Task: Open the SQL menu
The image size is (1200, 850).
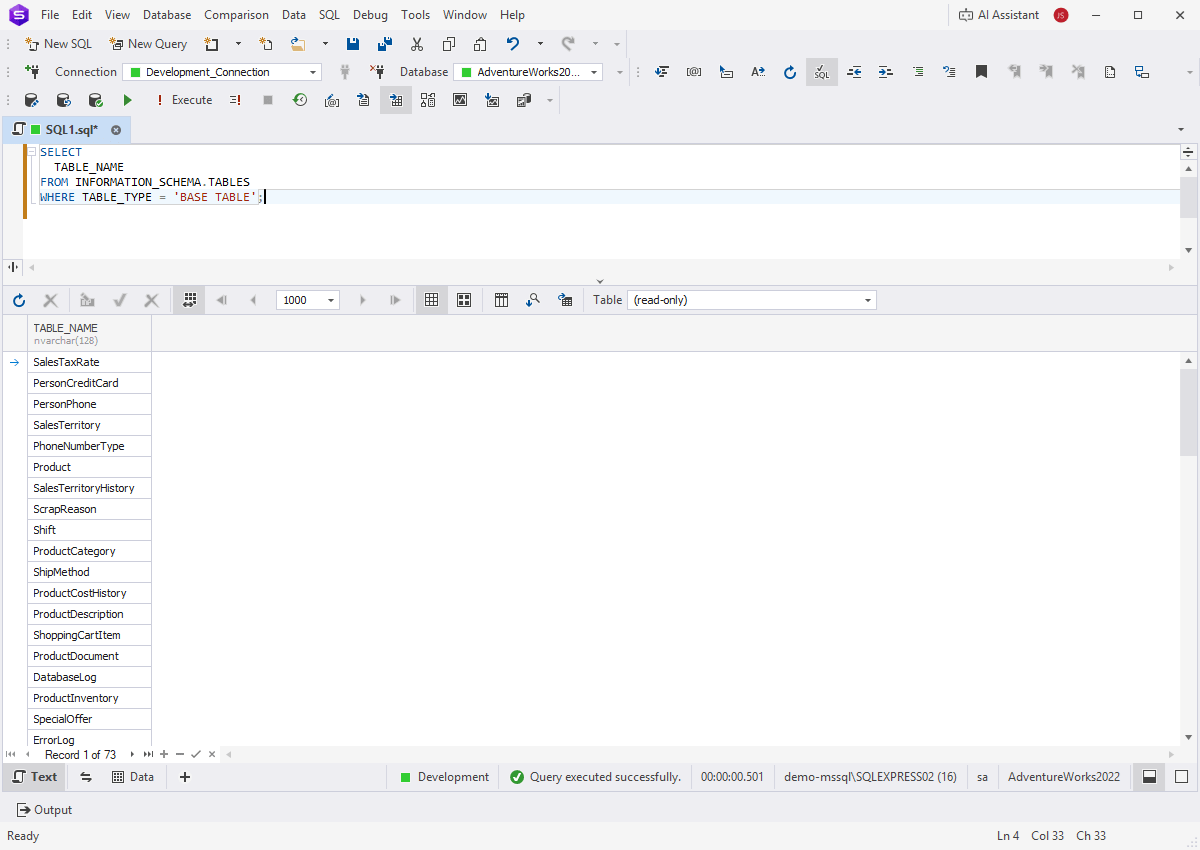Action: [x=329, y=15]
